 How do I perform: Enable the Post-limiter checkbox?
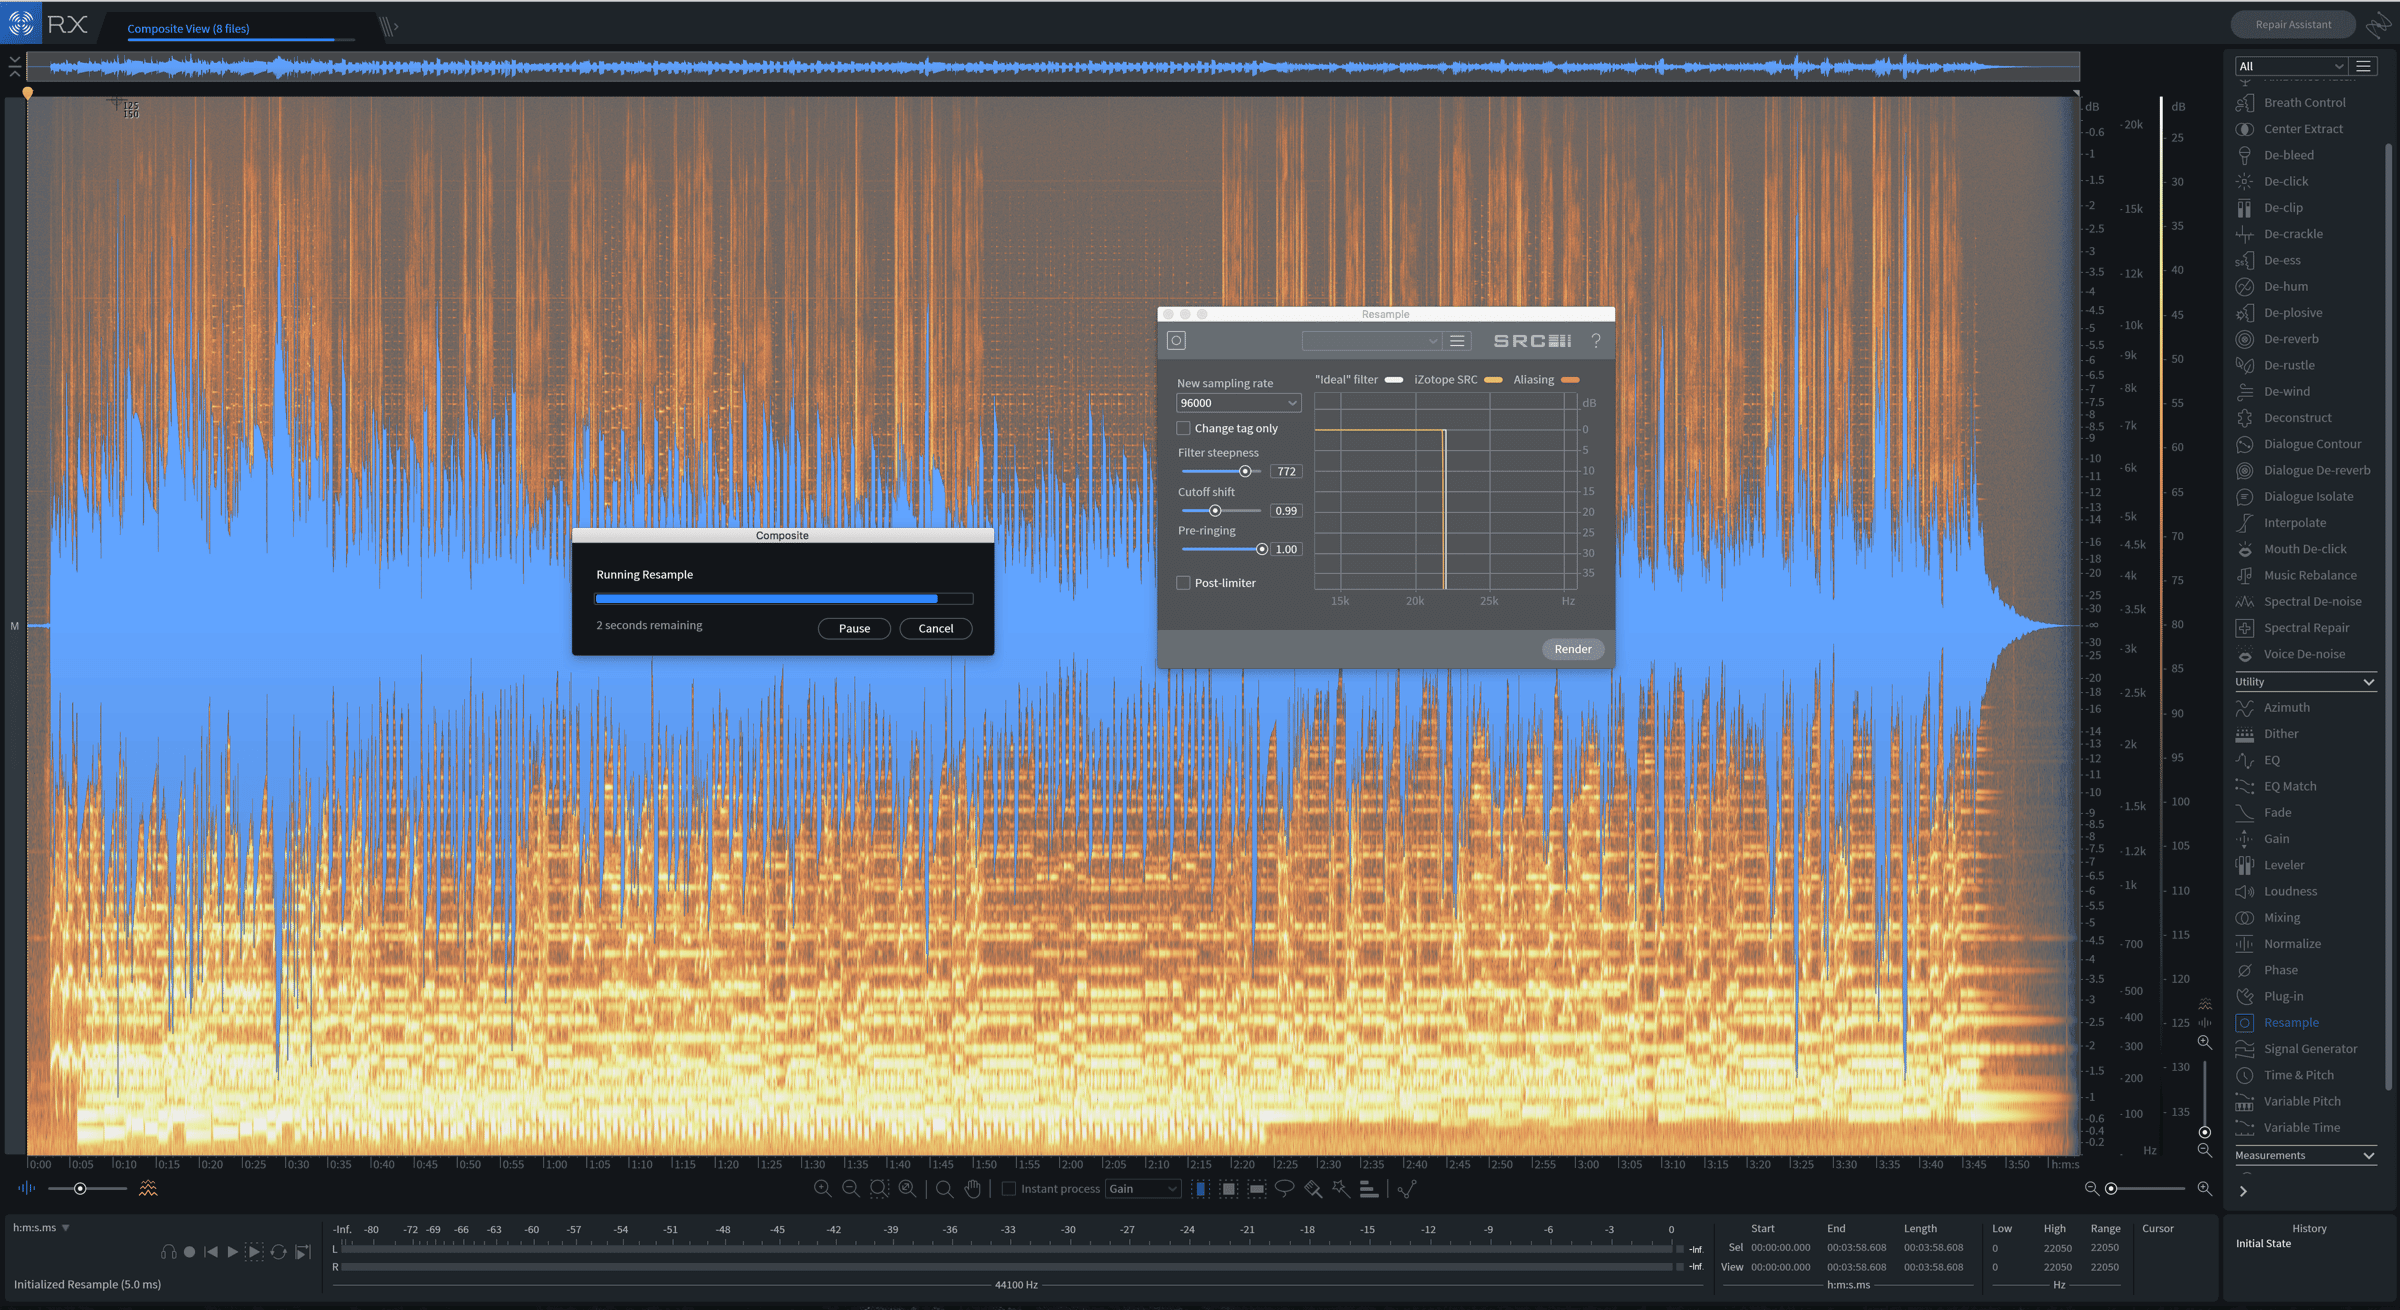tap(1184, 583)
